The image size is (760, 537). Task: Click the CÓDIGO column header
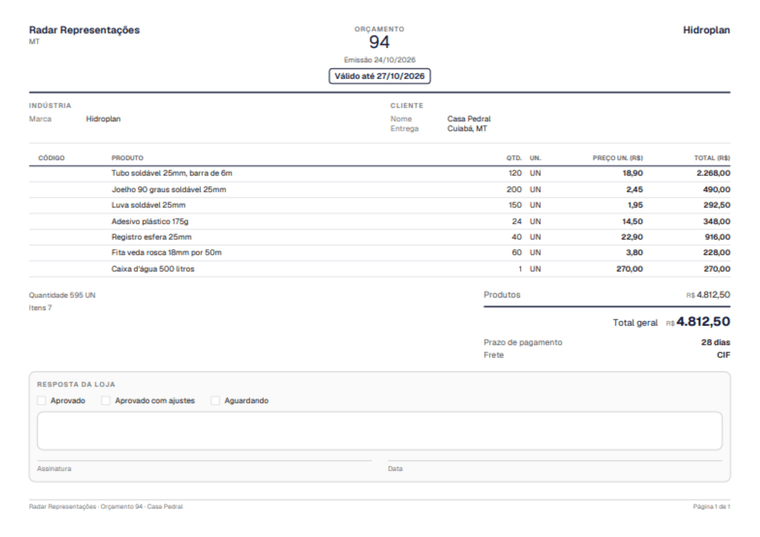point(51,158)
